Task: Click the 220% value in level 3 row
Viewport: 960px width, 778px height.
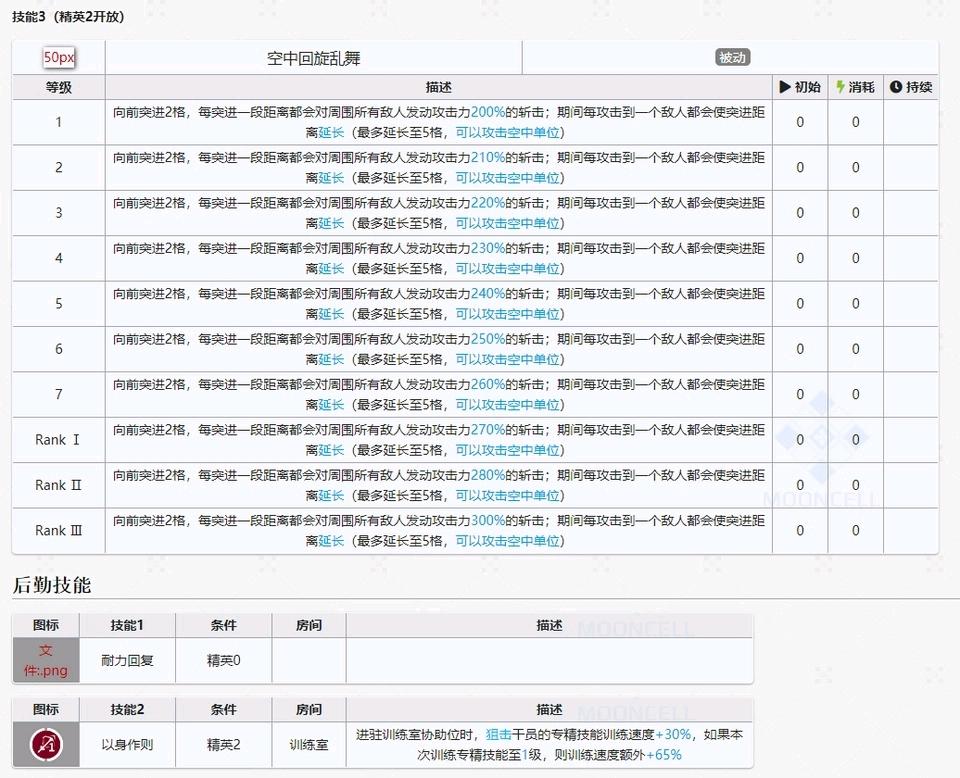Action: 488,203
